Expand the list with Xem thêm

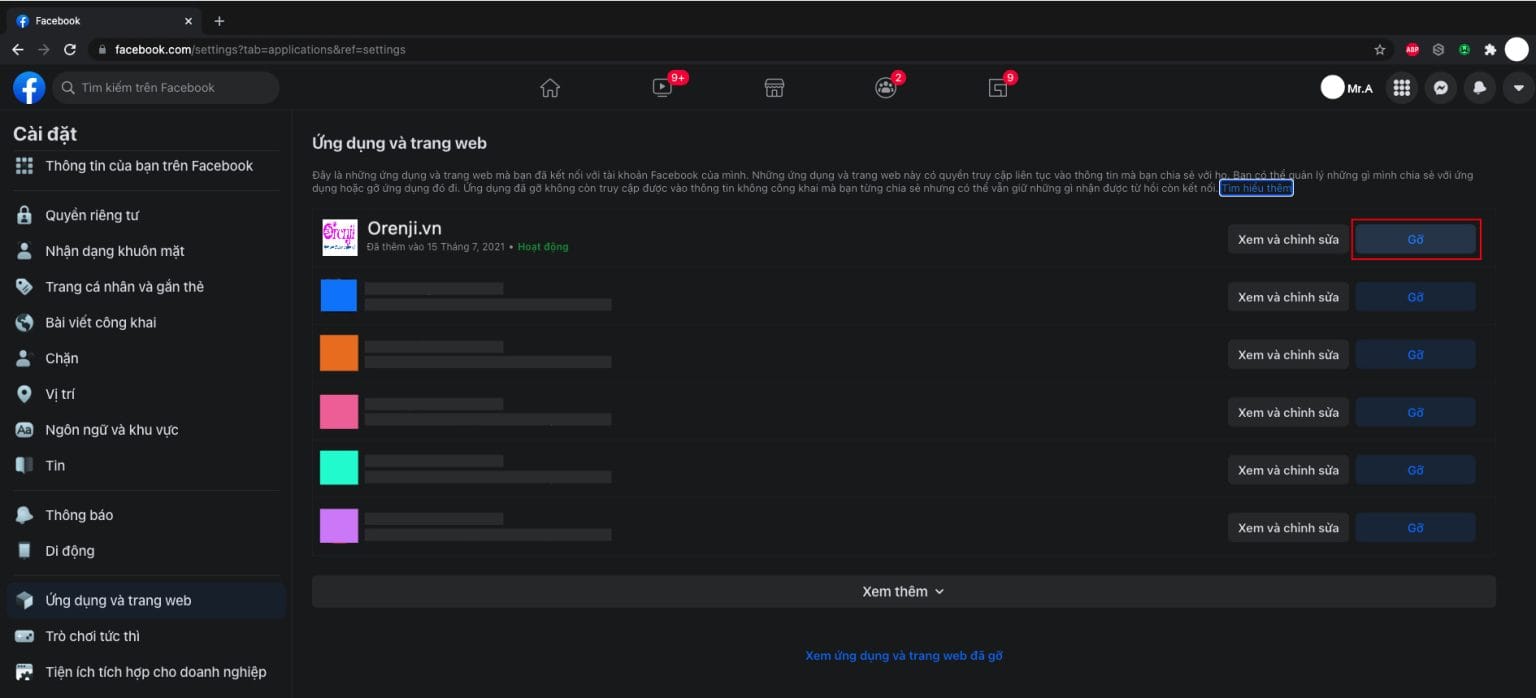(x=903, y=591)
